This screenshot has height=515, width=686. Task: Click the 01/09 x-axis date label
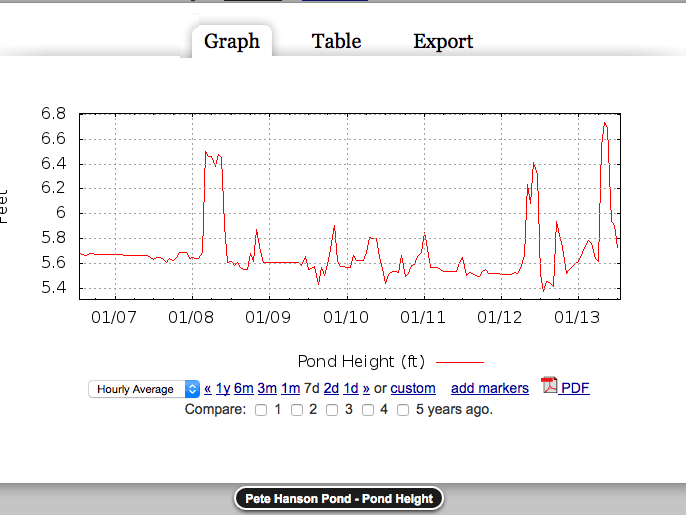pos(268,318)
